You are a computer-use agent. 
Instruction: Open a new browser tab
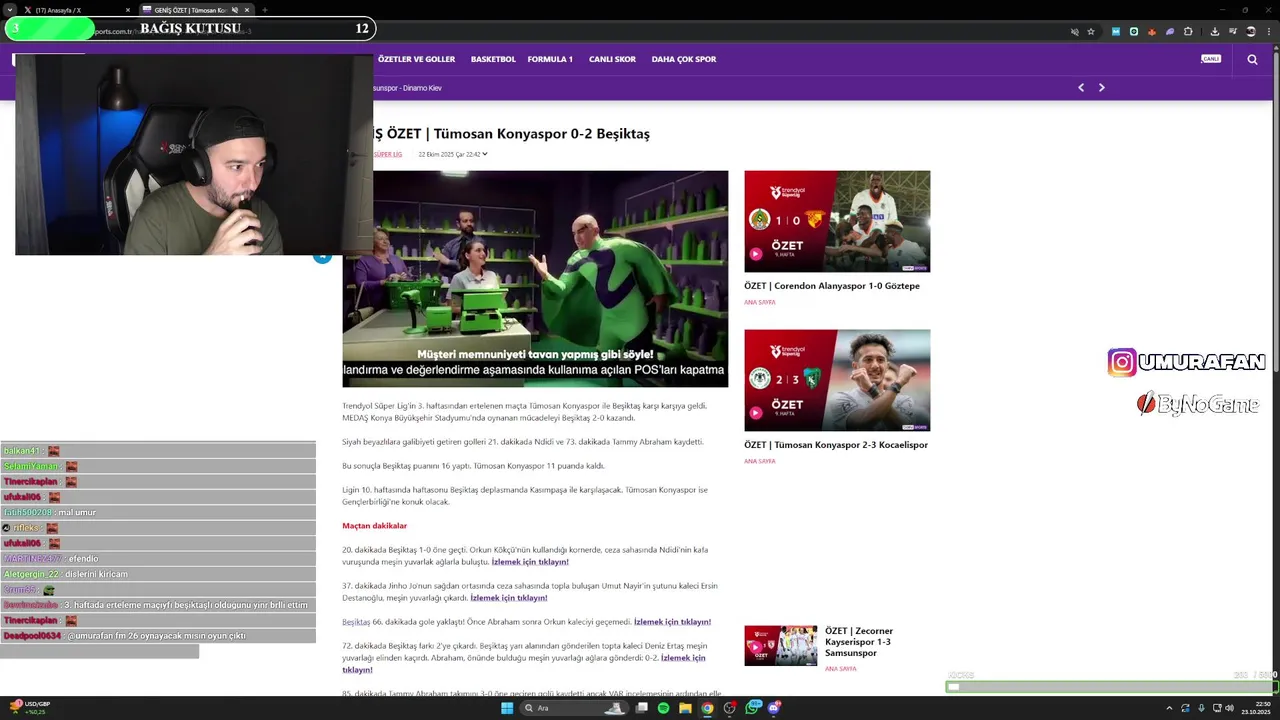[x=265, y=10]
